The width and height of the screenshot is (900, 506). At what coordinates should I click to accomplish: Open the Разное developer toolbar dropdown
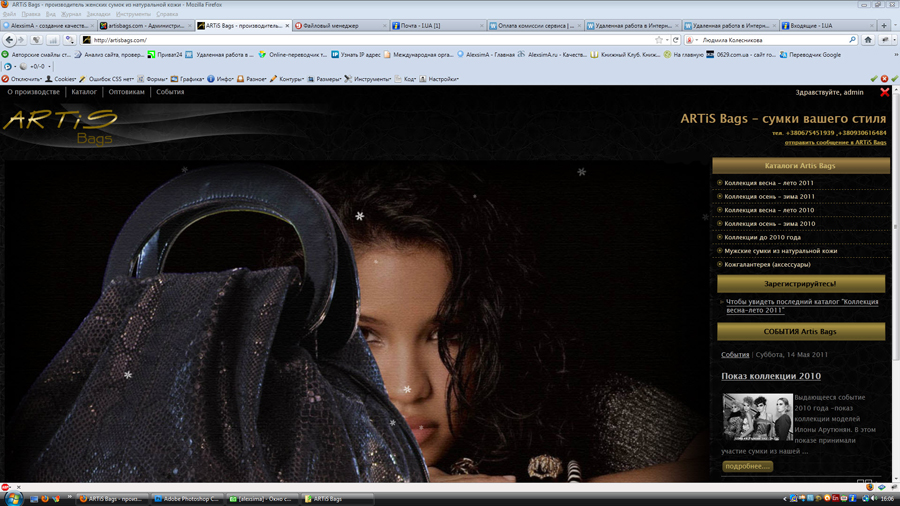[252, 79]
